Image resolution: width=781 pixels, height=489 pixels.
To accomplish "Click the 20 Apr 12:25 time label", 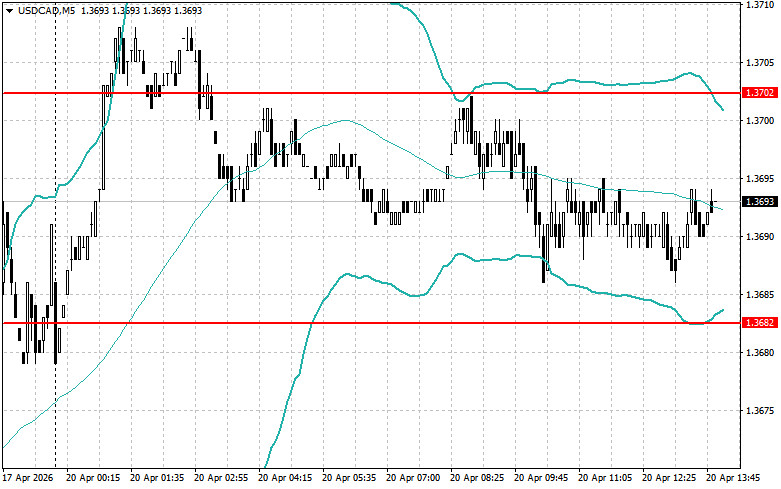I will click(669, 478).
